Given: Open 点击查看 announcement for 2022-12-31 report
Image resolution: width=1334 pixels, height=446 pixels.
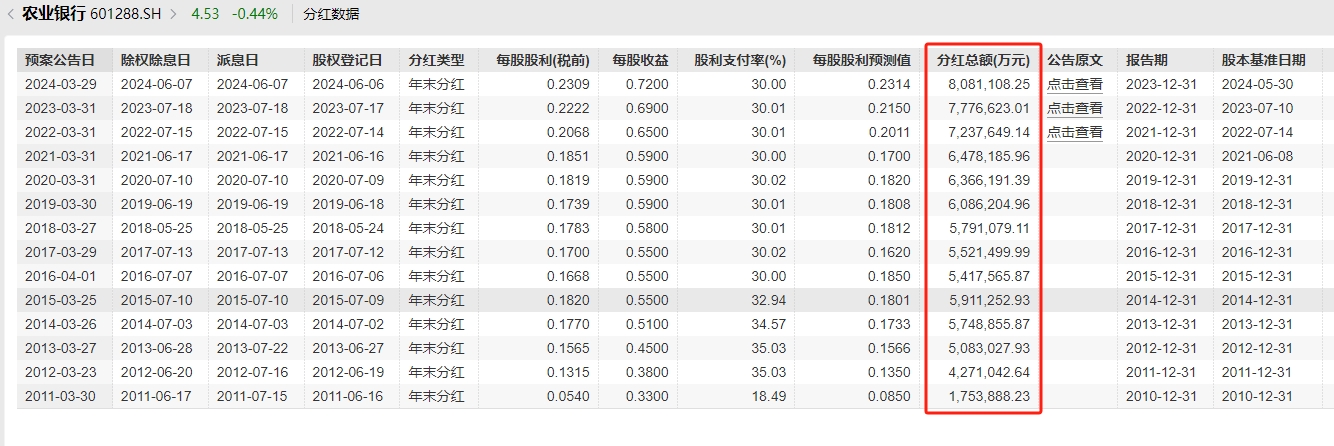Looking at the screenshot, I should click(x=1074, y=108).
